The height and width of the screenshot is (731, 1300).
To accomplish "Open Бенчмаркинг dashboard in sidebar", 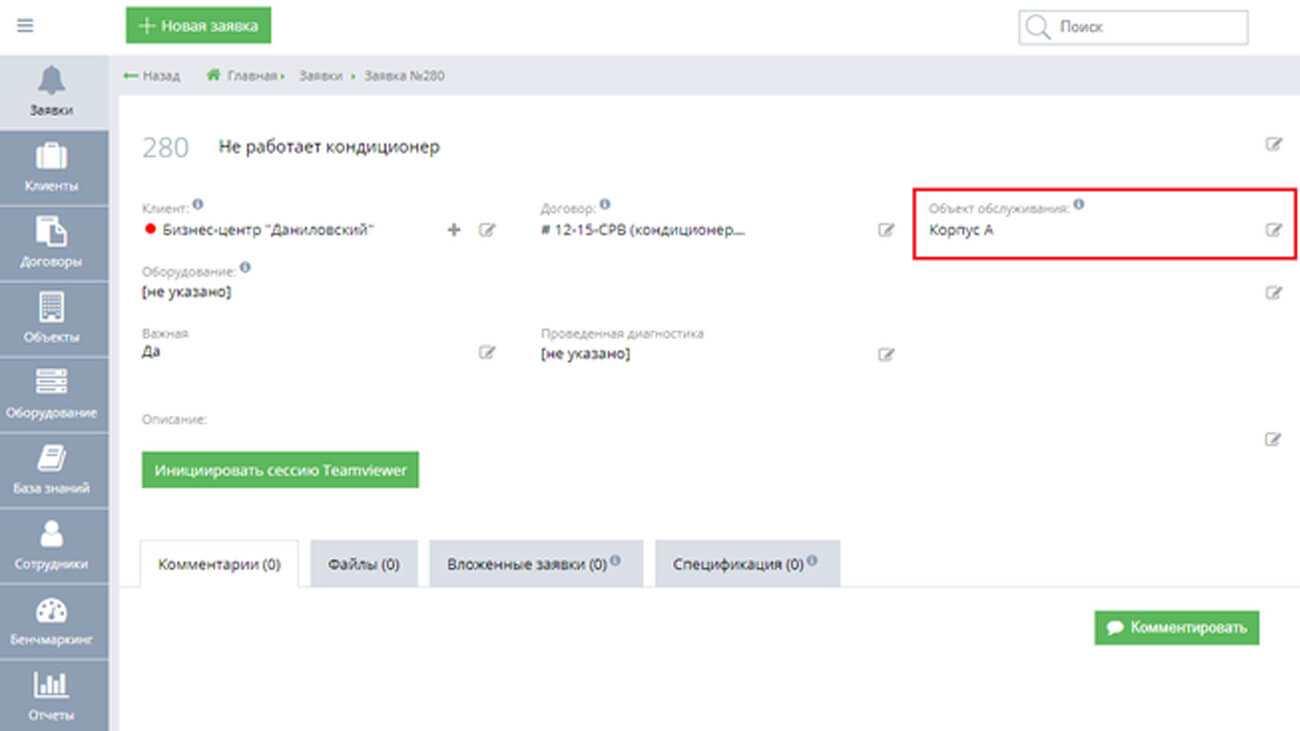I will pyautogui.click(x=52, y=621).
